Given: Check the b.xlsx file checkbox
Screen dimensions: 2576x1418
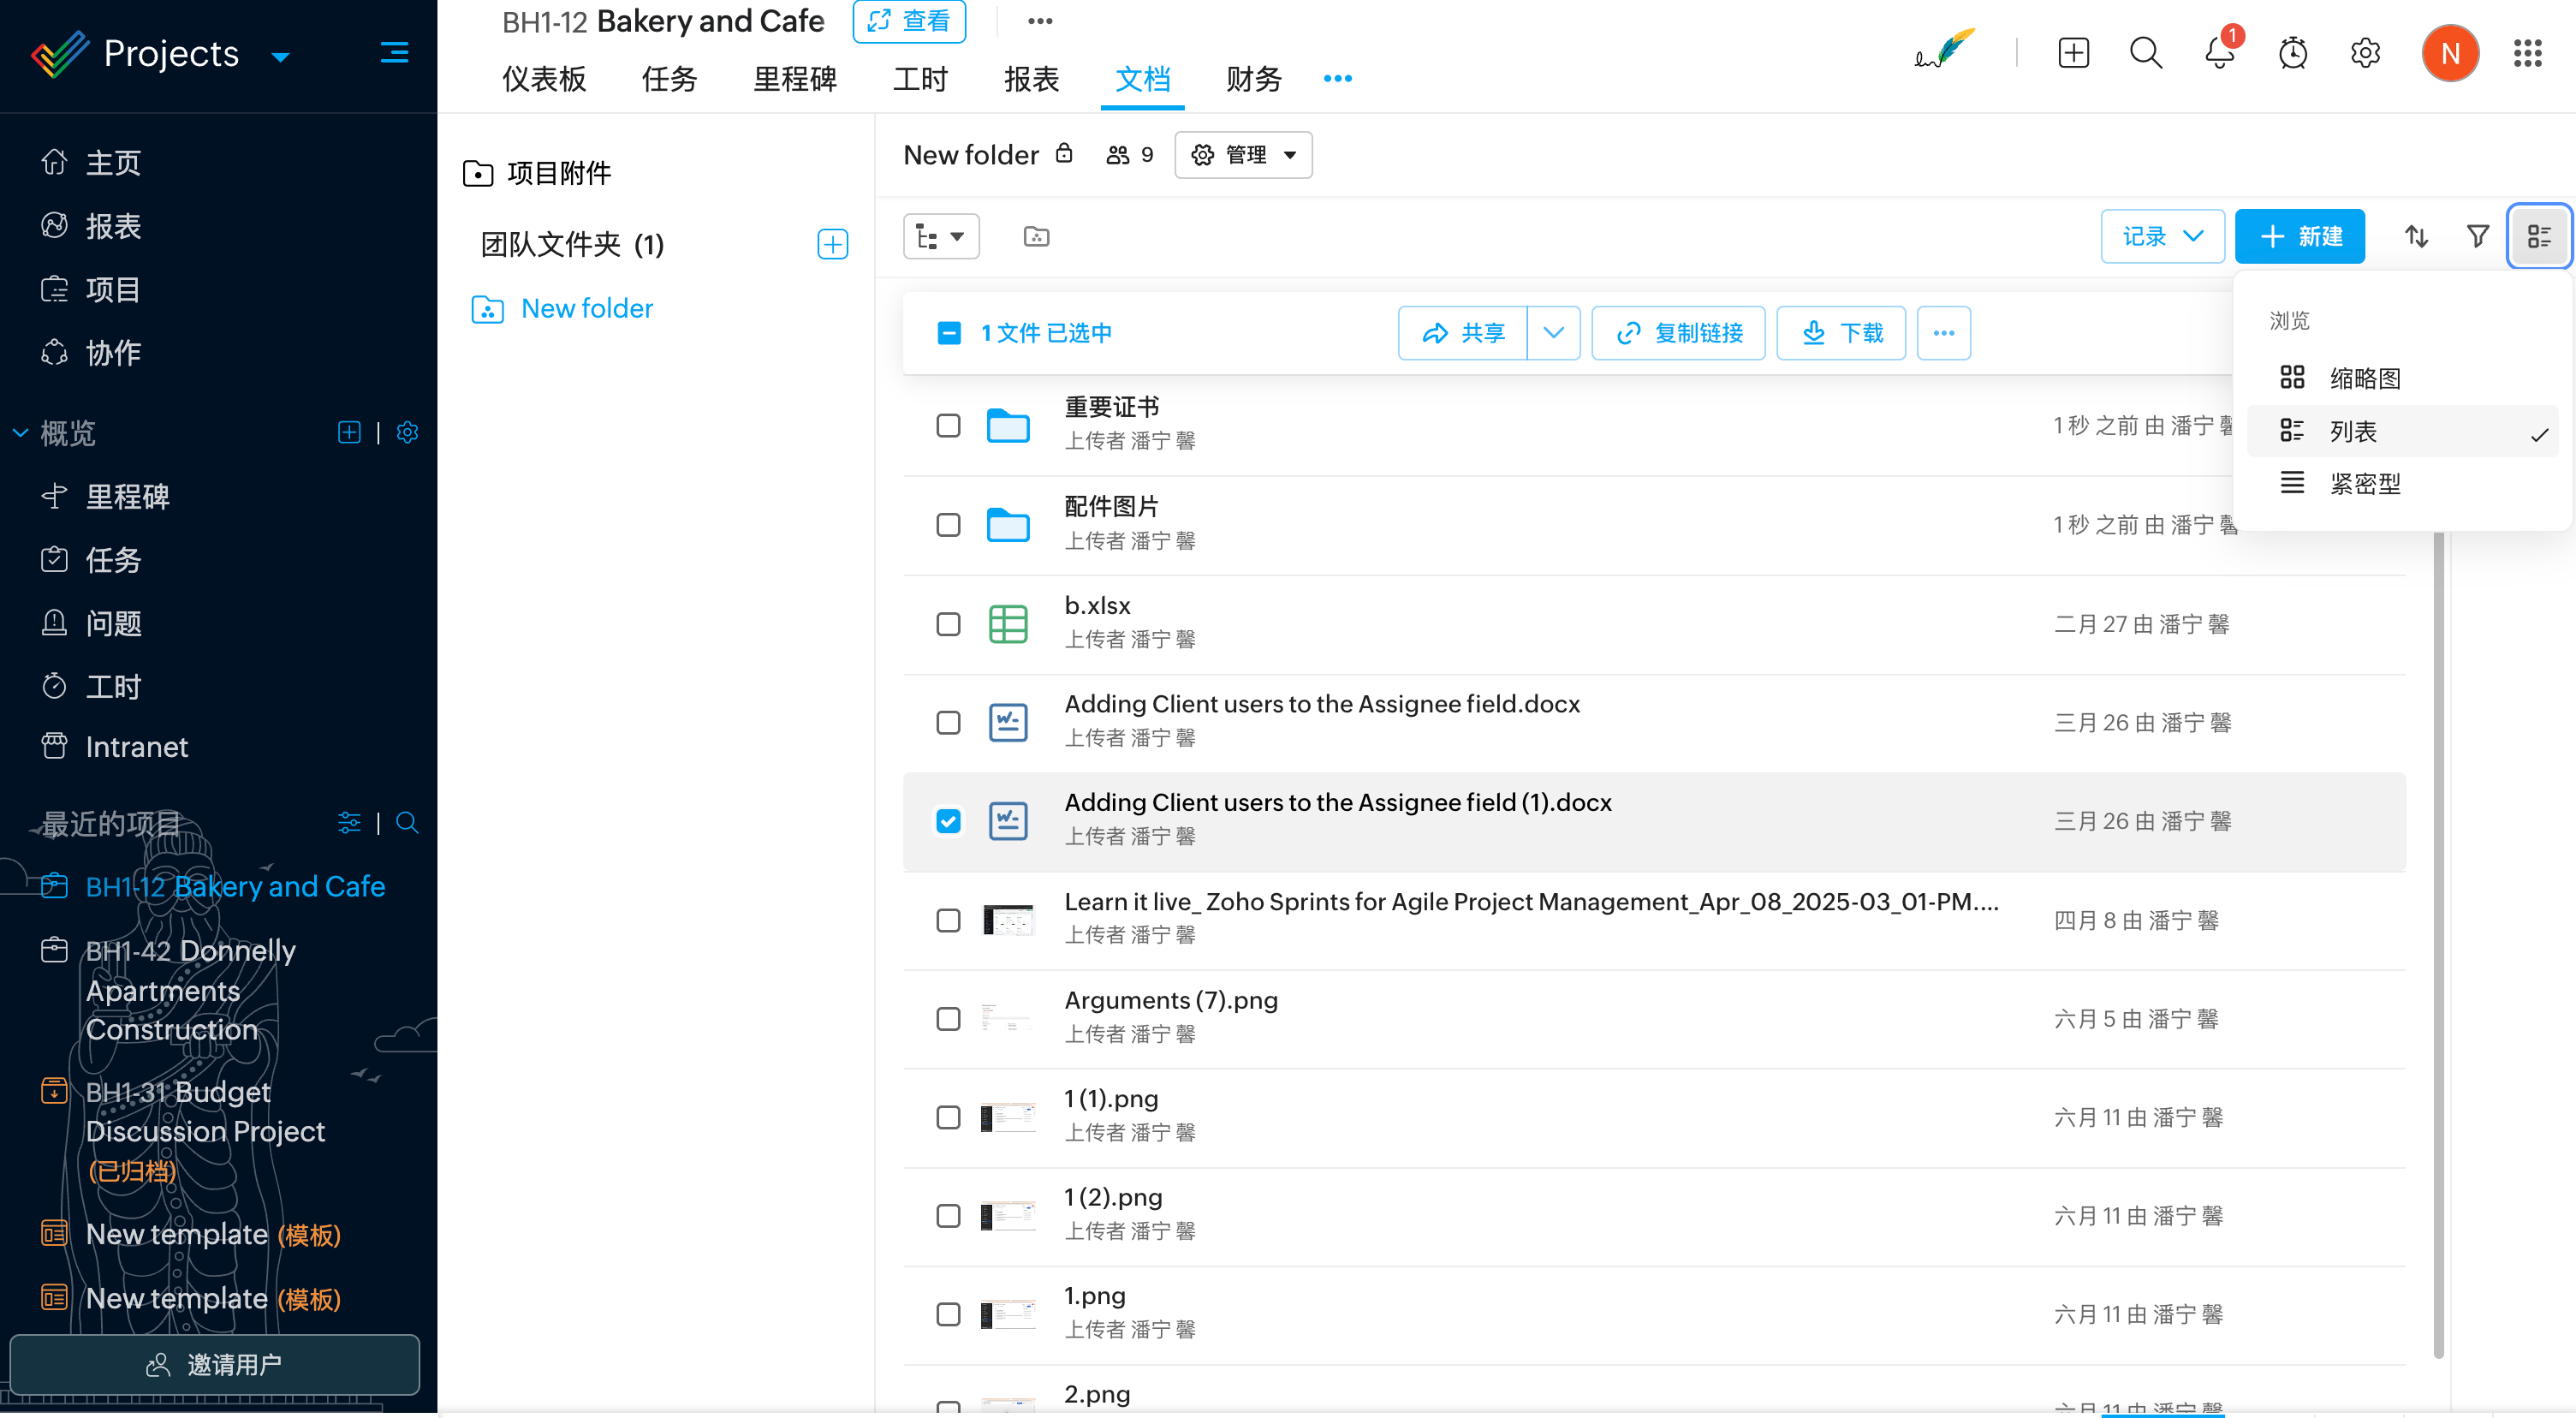Looking at the screenshot, I should click(x=948, y=624).
